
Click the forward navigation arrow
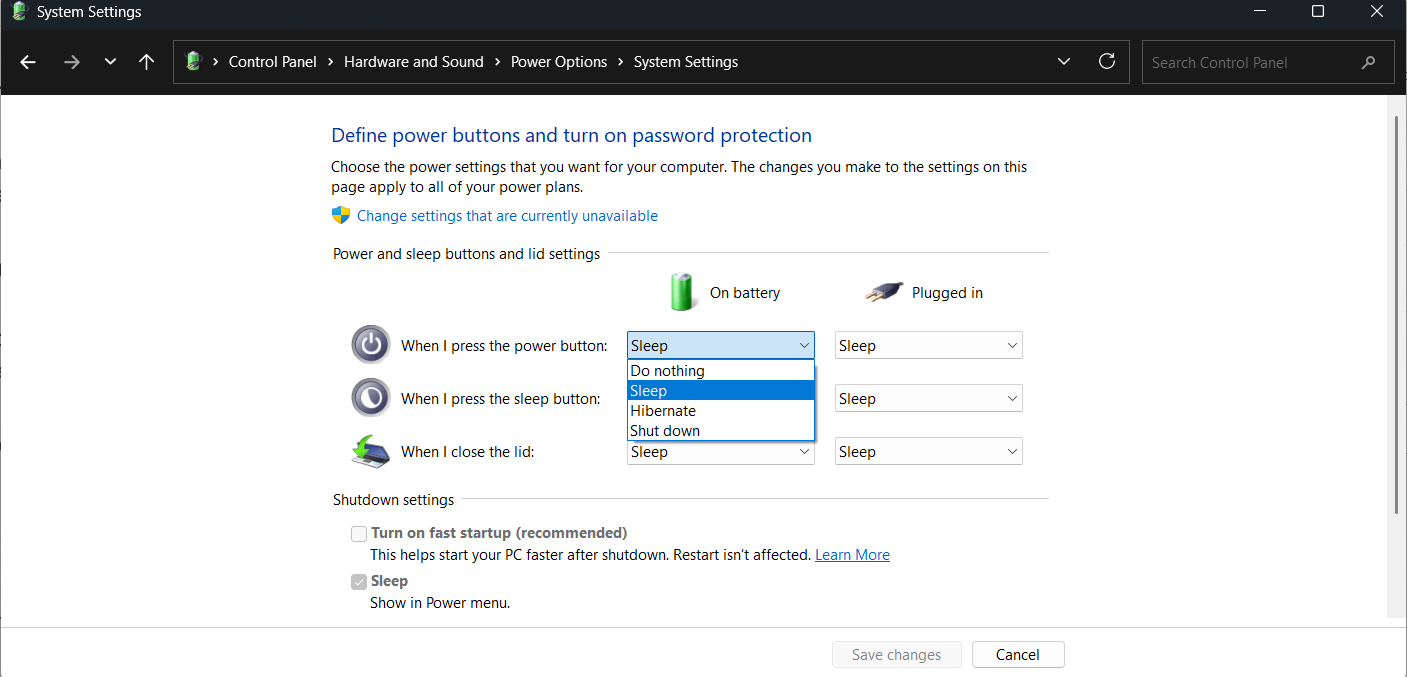[x=71, y=62]
